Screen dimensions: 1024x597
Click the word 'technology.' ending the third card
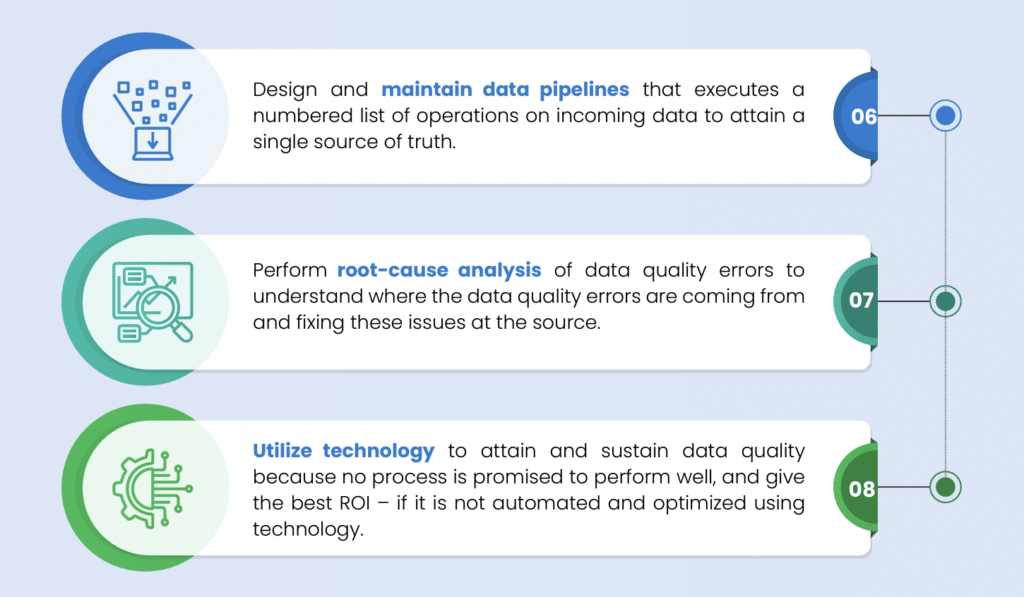(x=308, y=529)
